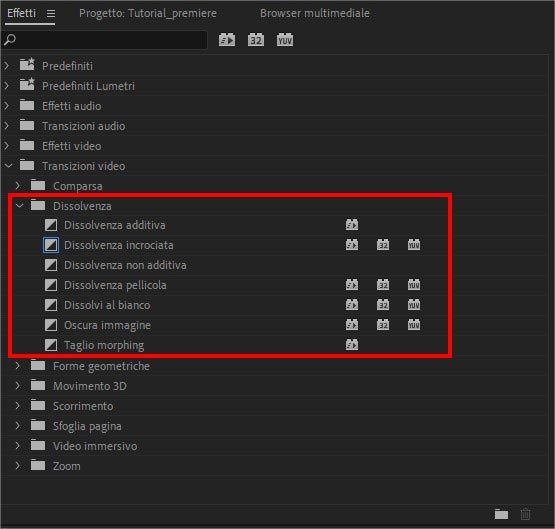This screenshot has width=555, height=529.
Task: Collapse the Transizioni video folder
Action: click(x=8, y=166)
